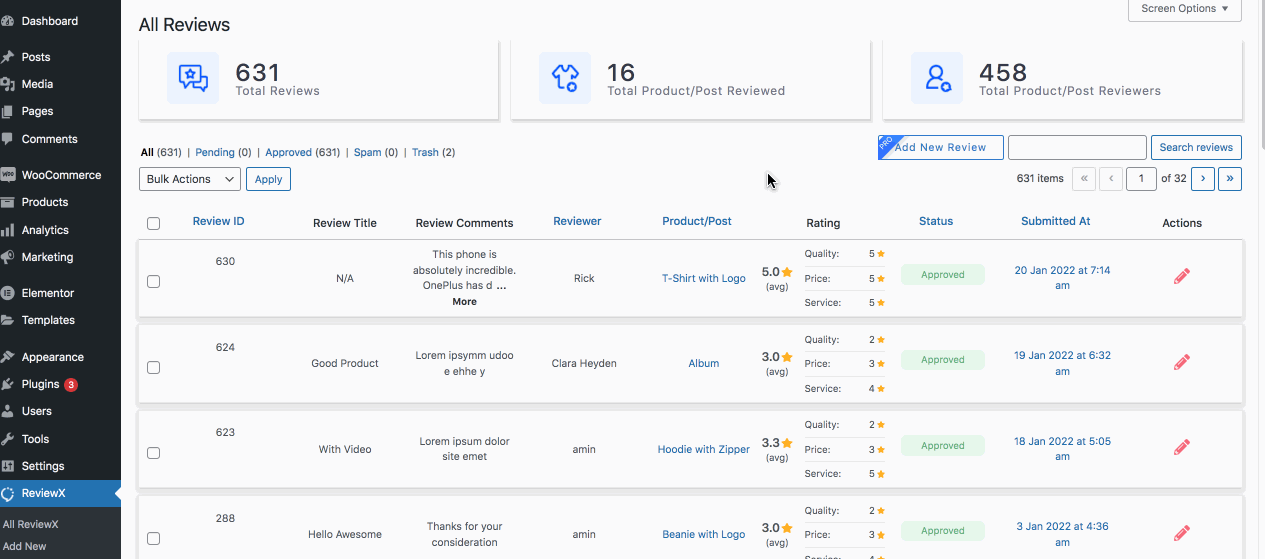This screenshot has height=559, width=1265.
Task: Click the Products box icon
Action: coord(7,202)
